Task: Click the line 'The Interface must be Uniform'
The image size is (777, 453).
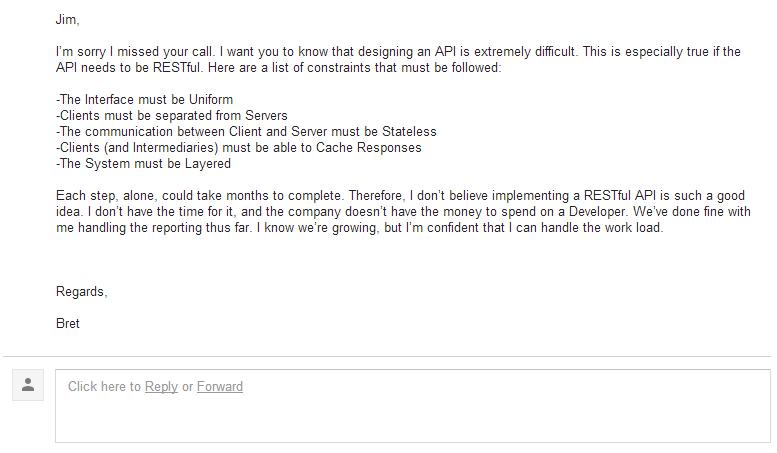Action: coord(144,100)
